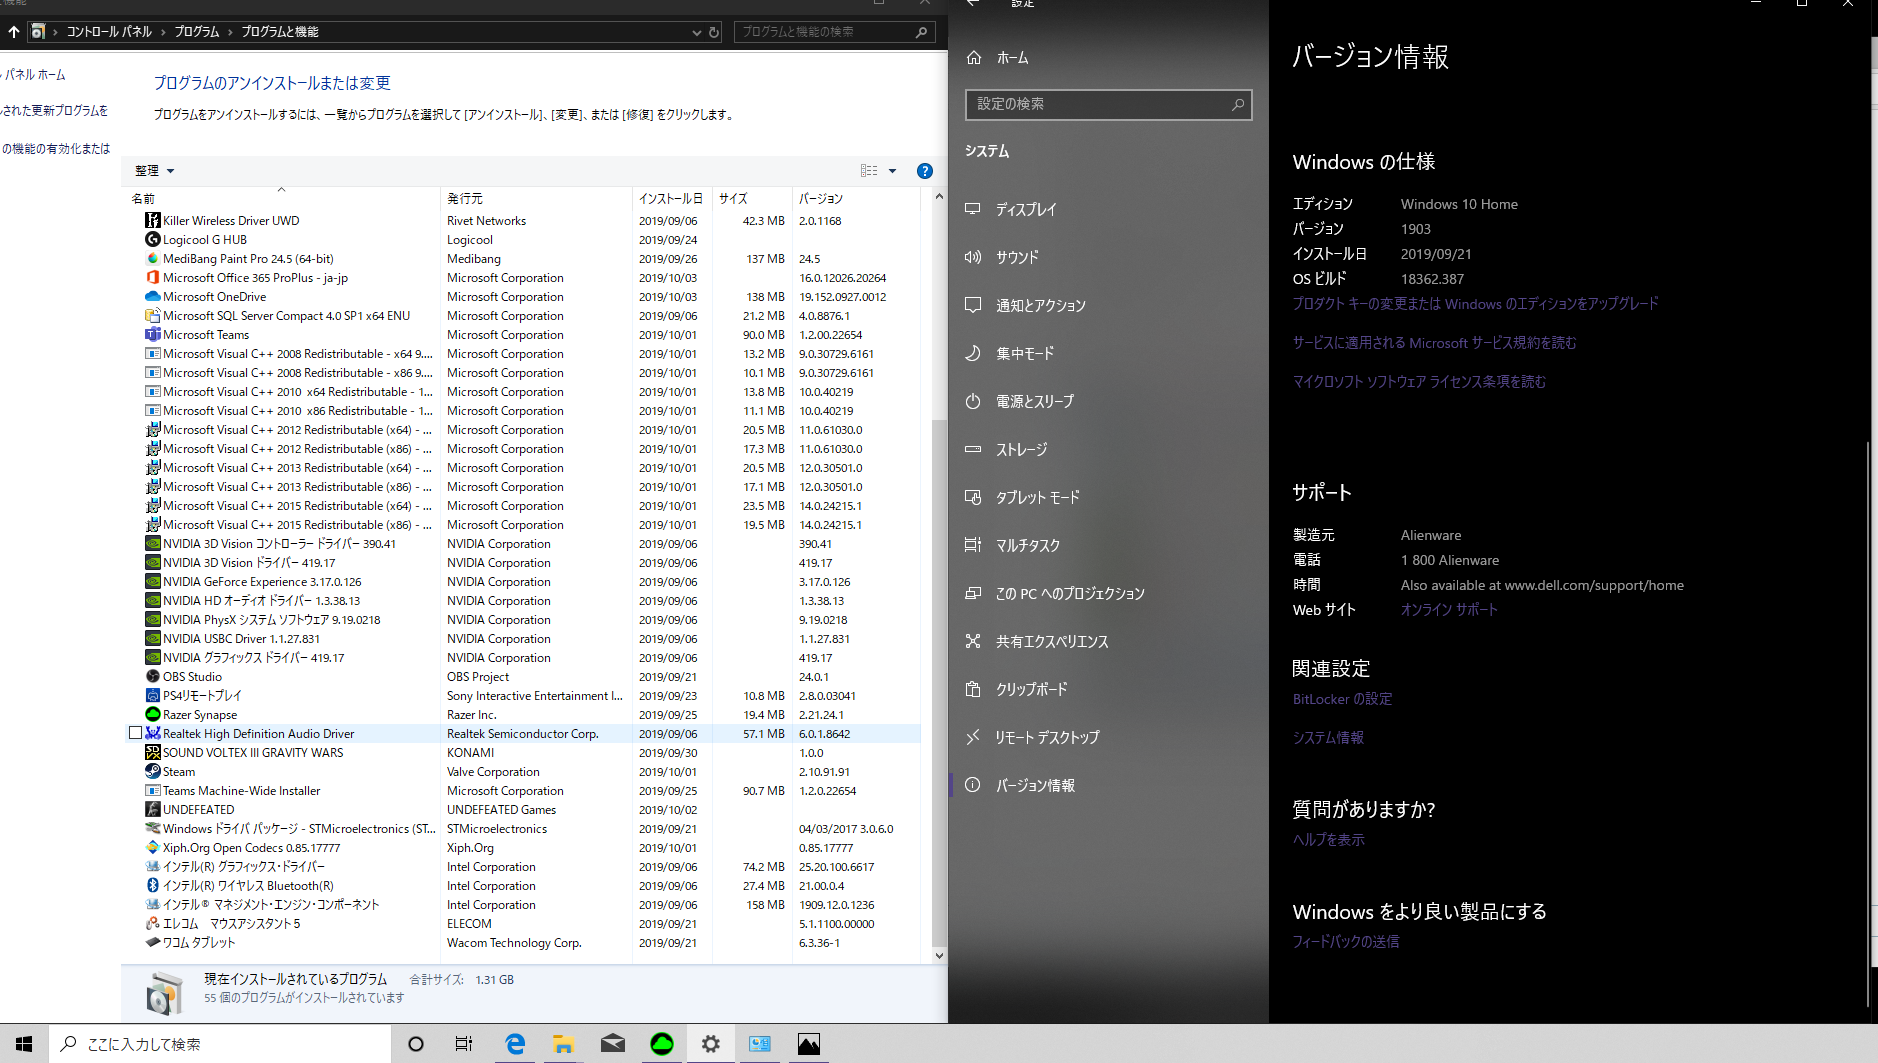Click the refresh icon in address bar
The image size is (1878, 1063).
click(x=714, y=32)
